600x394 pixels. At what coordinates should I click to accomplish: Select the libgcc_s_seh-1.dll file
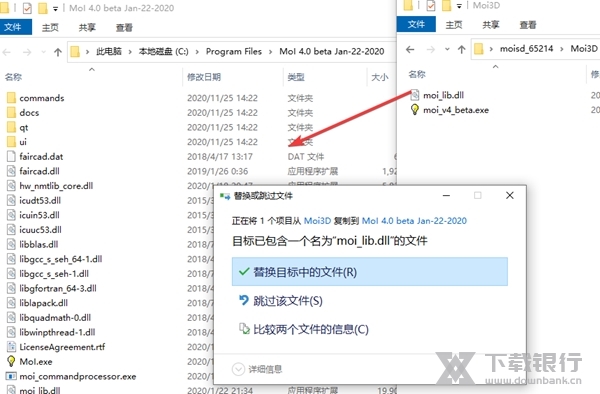point(54,274)
